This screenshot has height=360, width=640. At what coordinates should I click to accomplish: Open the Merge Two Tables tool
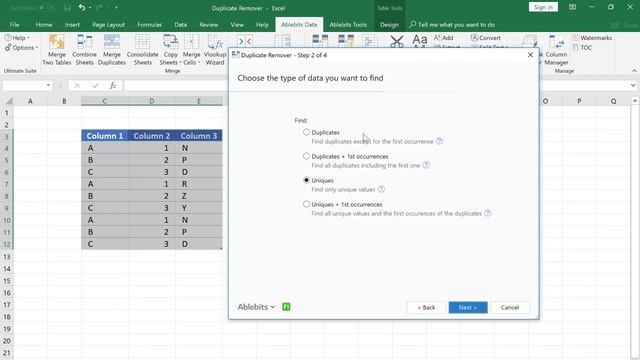[57, 50]
